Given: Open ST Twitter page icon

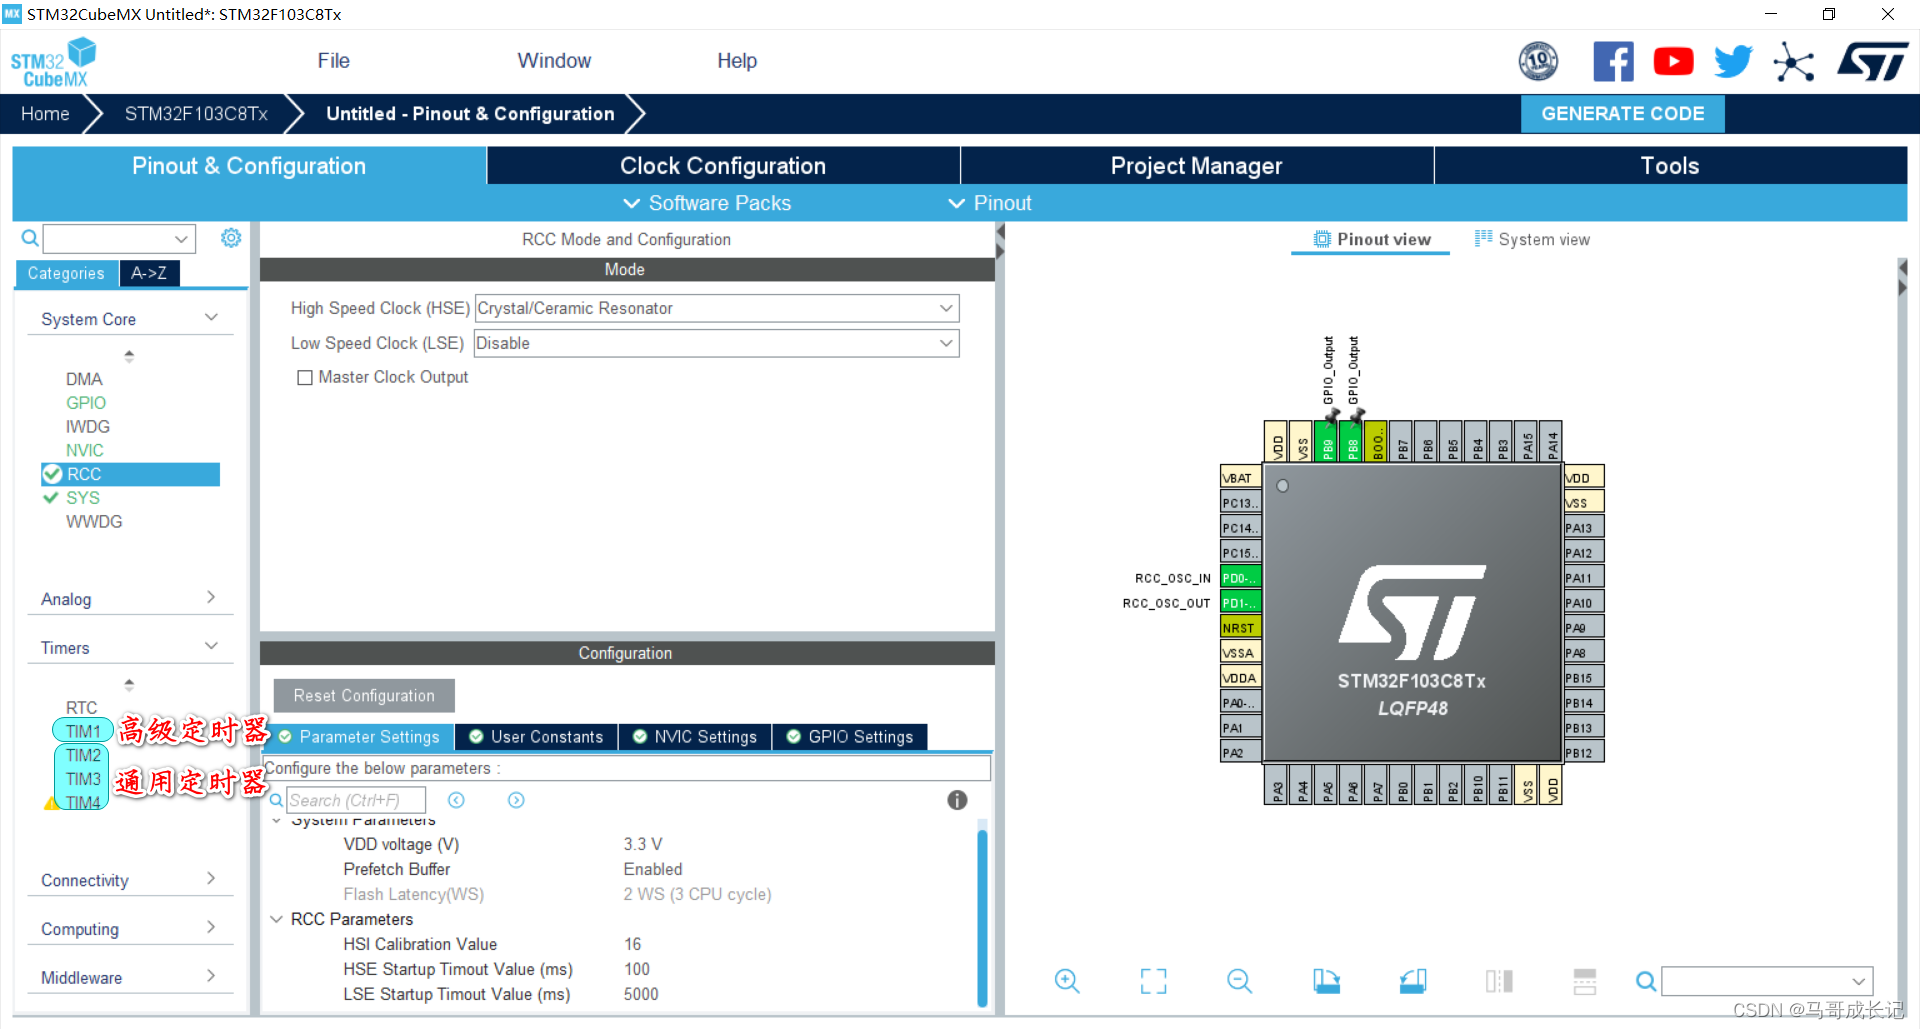Looking at the screenshot, I should pos(1733,62).
